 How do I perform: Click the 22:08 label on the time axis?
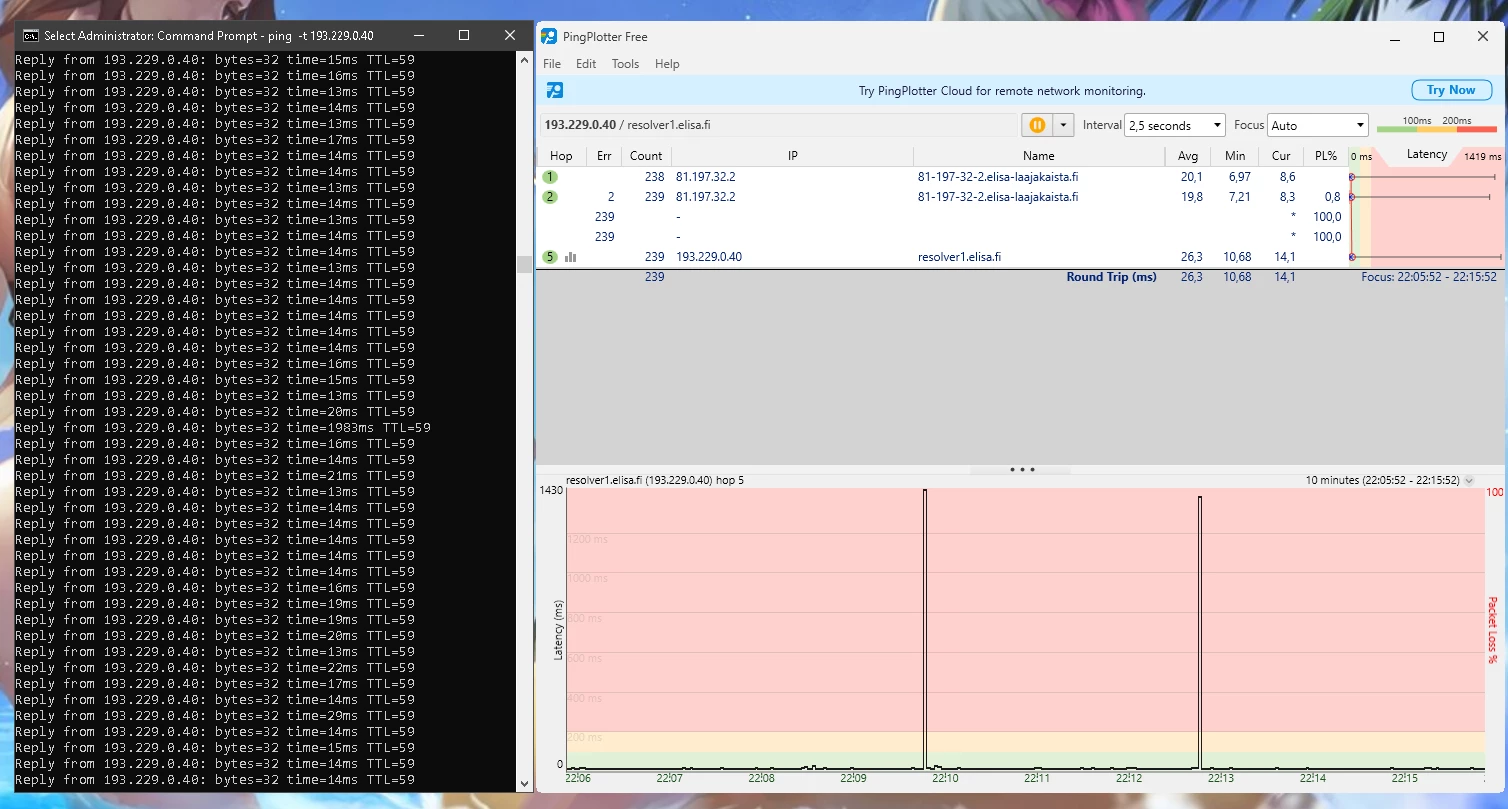761,779
